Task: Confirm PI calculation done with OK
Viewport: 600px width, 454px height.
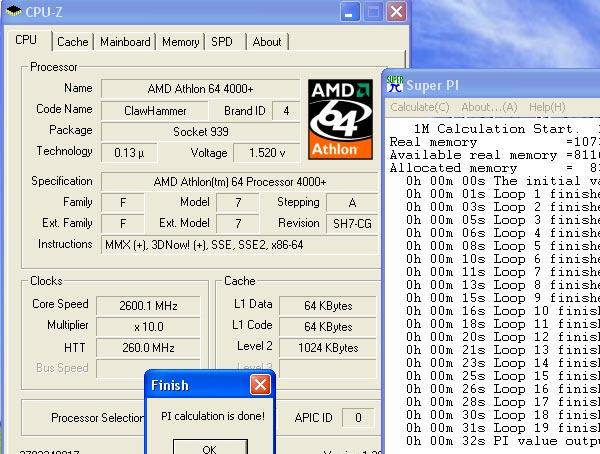Action: click(x=210, y=447)
